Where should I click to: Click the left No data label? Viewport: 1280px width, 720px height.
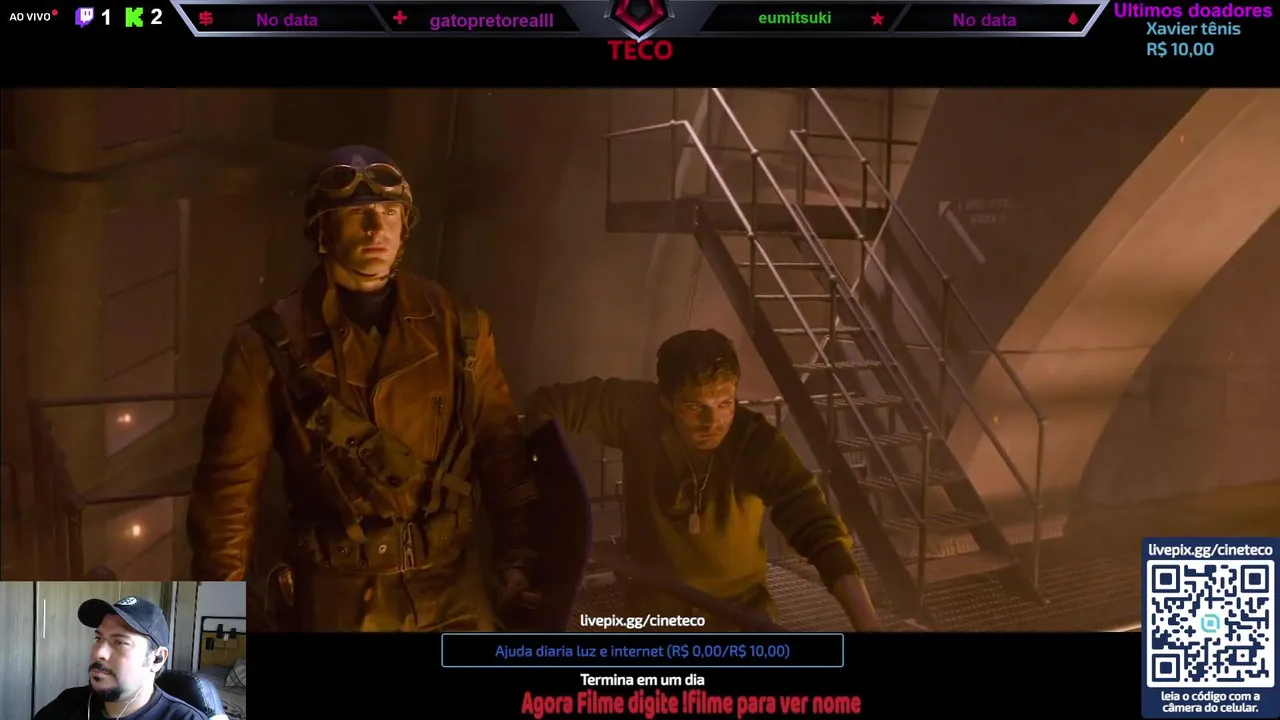point(286,20)
